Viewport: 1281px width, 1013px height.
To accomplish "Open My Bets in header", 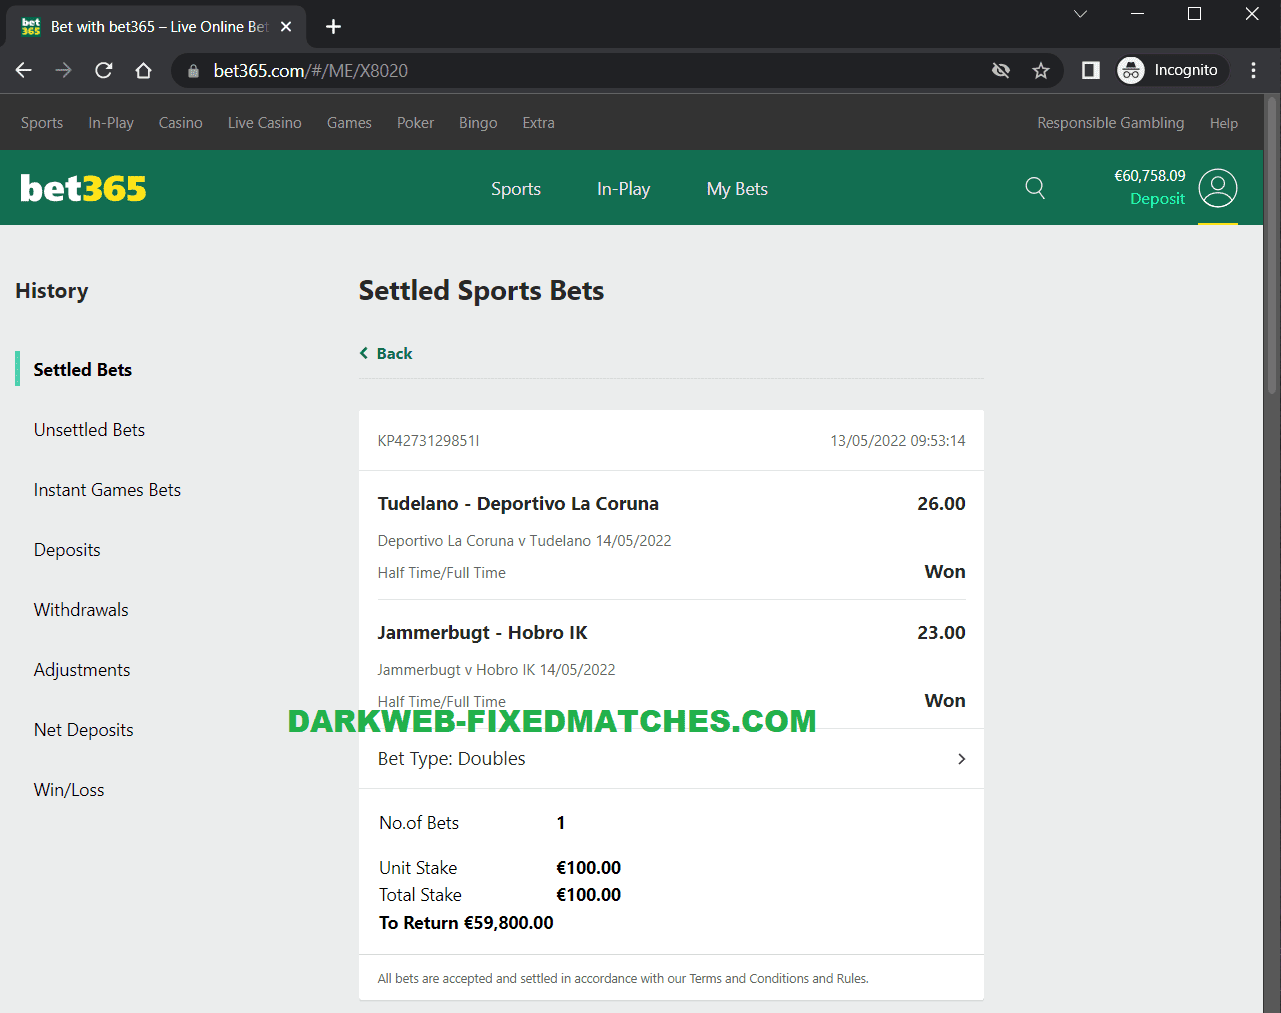I will pyautogui.click(x=737, y=189).
